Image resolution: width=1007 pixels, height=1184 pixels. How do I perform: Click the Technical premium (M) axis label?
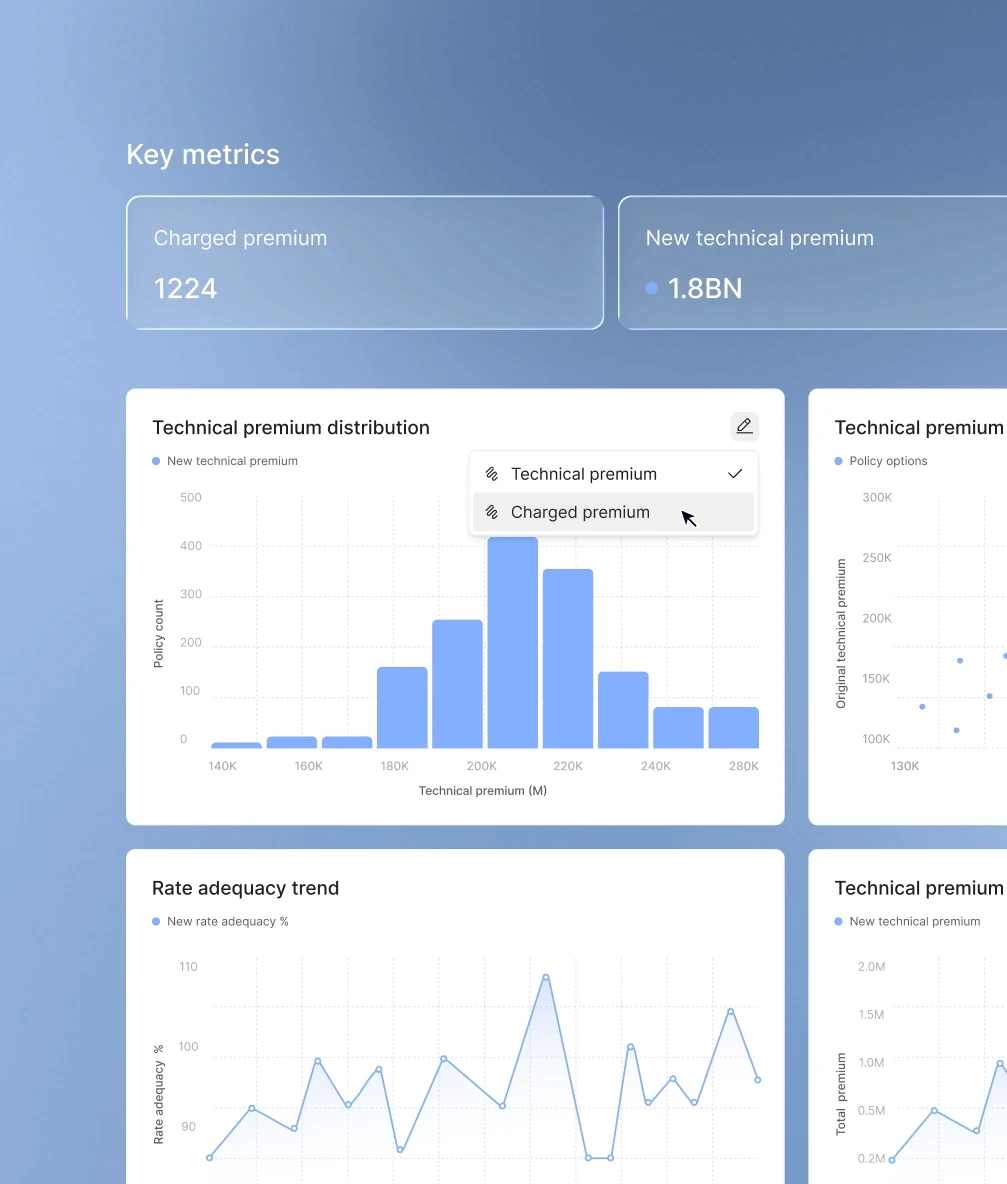click(483, 791)
